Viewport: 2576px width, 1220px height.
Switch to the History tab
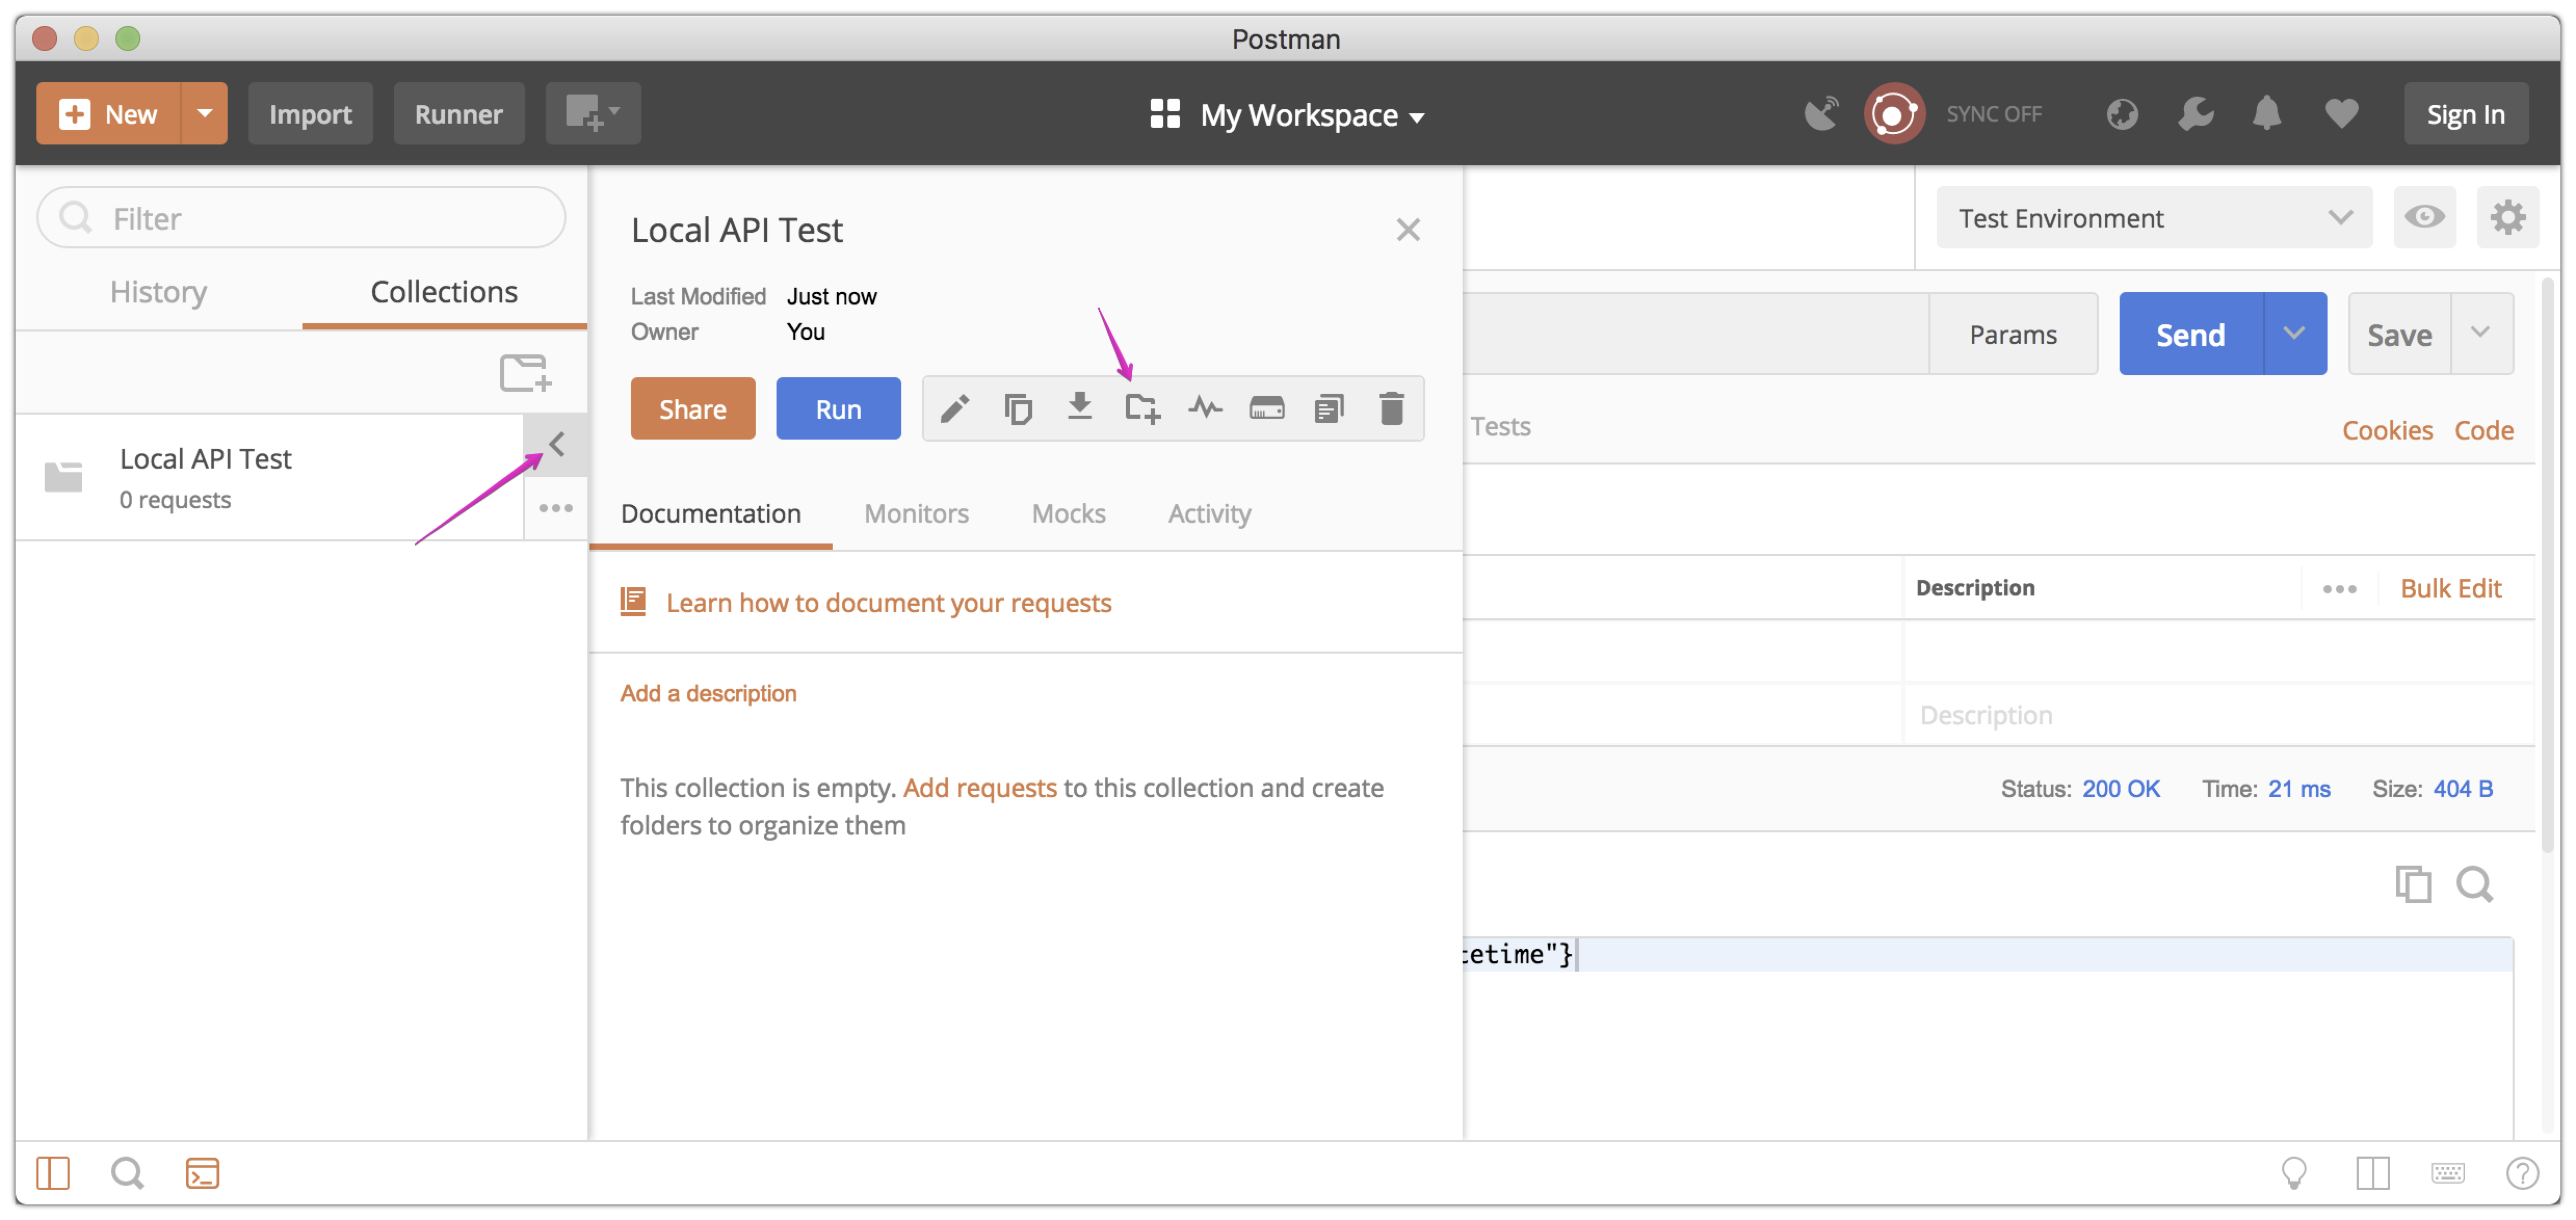click(158, 291)
